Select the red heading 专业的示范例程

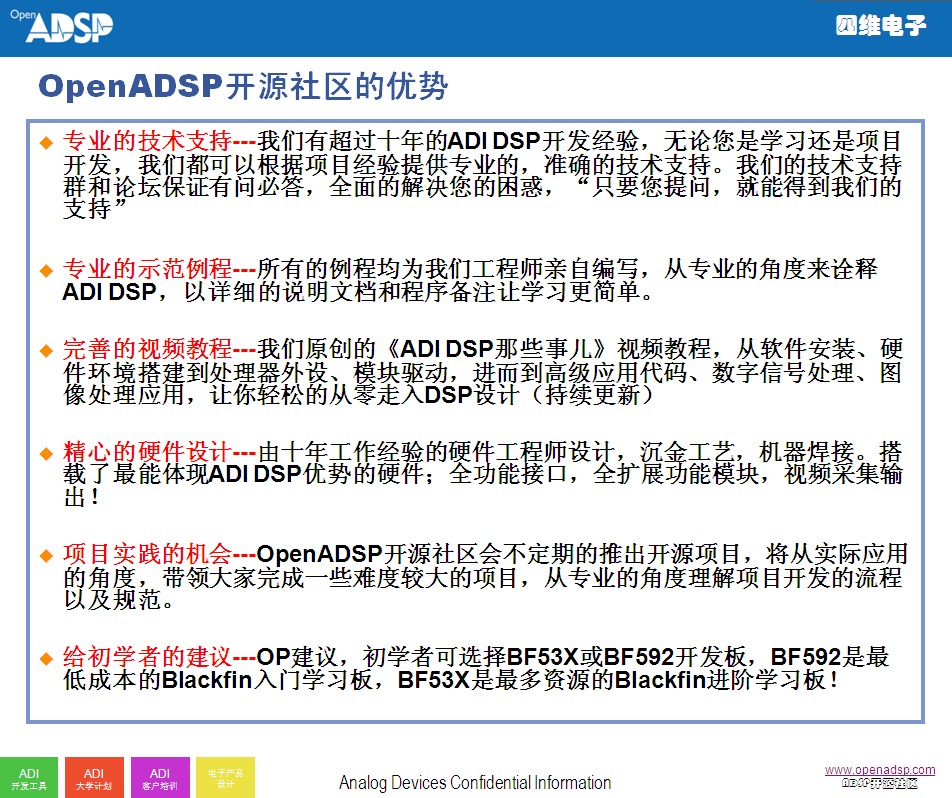tap(148, 268)
